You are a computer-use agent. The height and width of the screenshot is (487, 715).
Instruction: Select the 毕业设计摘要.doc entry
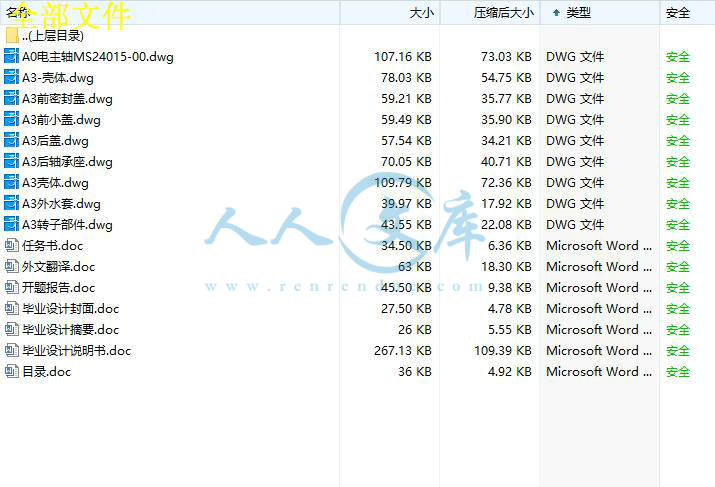[70, 329]
